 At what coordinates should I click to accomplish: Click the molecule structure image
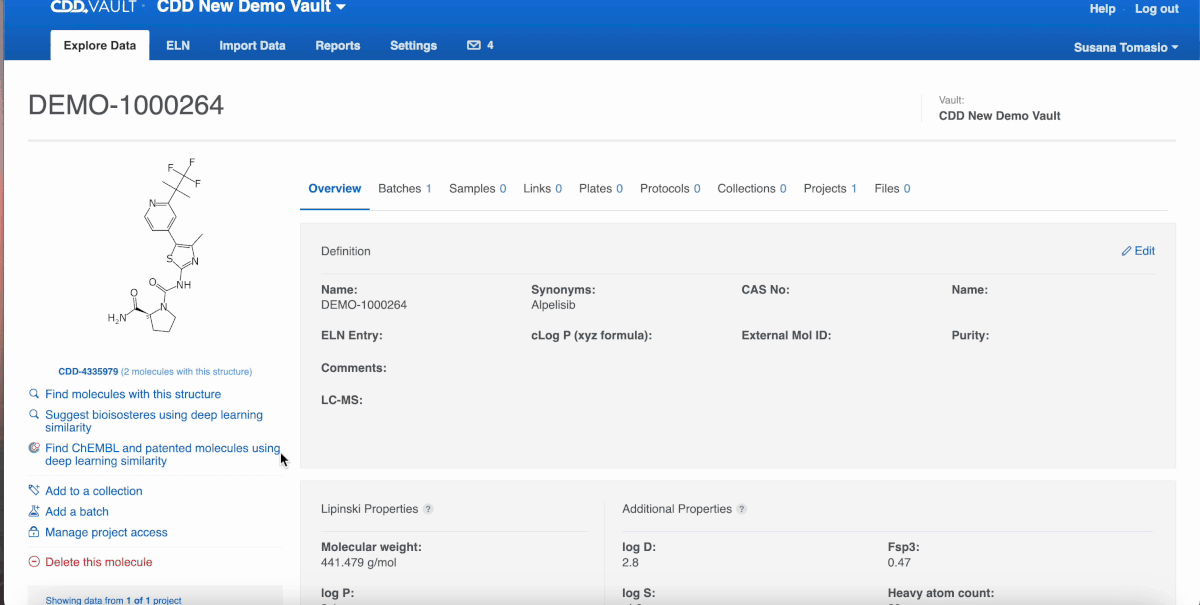(155, 247)
